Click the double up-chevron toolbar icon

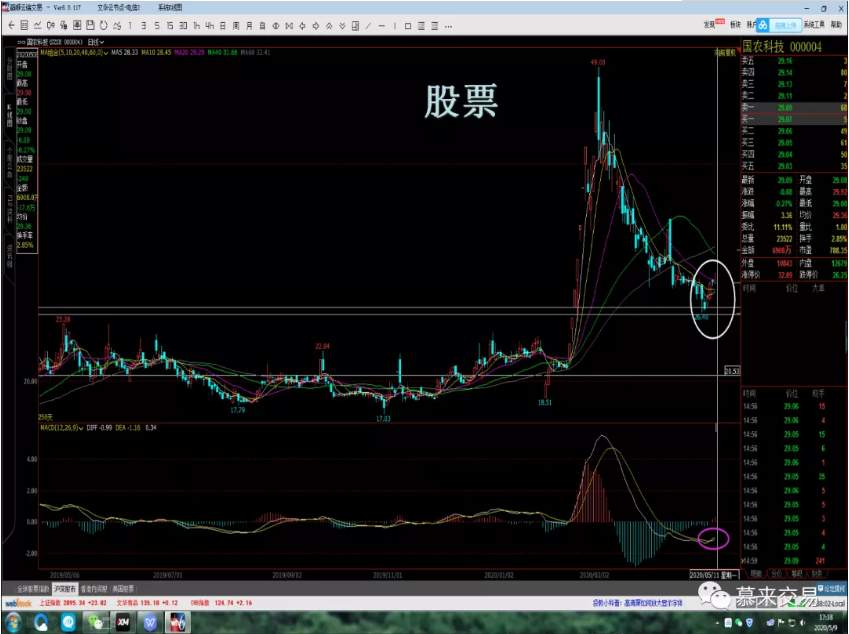(x=329, y=25)
